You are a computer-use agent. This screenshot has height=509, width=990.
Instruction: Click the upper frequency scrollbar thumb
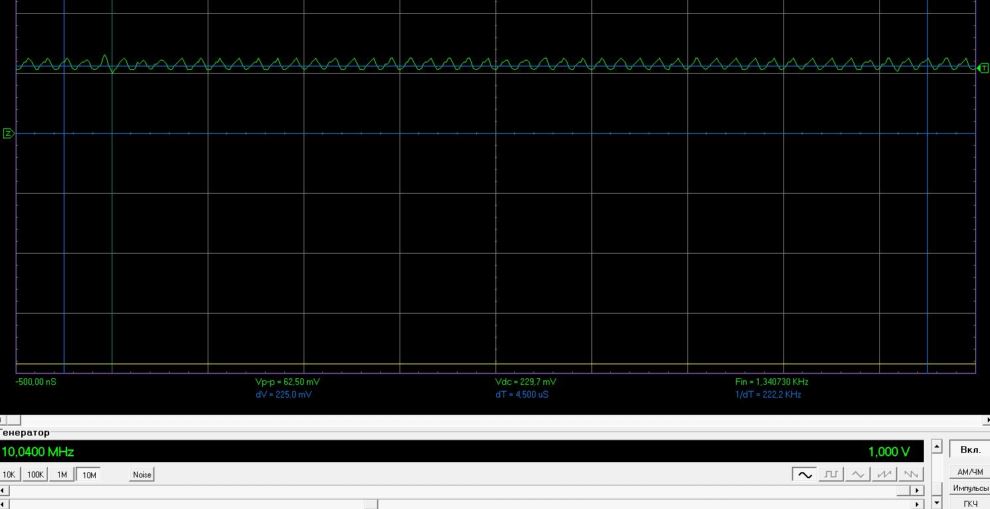[x=904, y=491]
